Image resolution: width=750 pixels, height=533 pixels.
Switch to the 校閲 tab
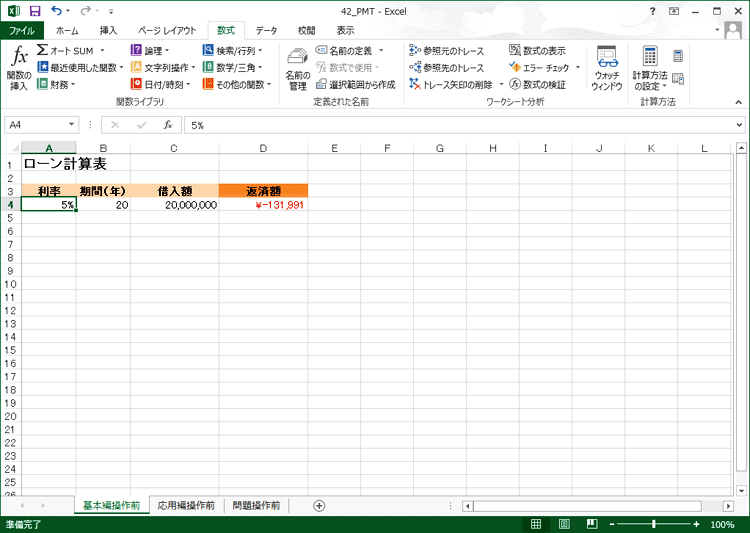[x=306, y=31]
